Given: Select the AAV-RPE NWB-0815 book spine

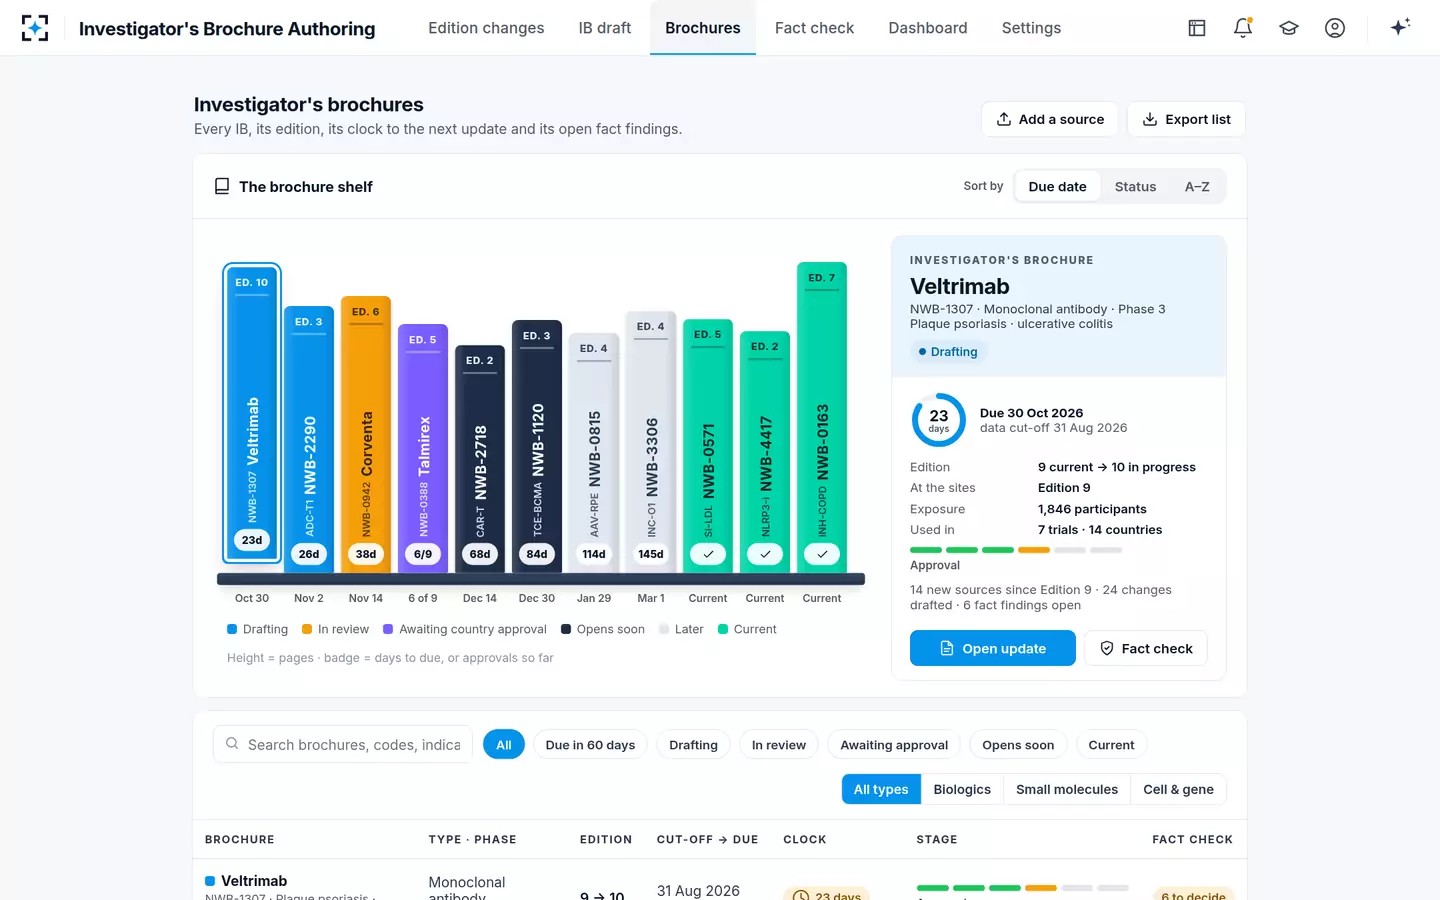Looking at the screenshot, I should (594, 452).
